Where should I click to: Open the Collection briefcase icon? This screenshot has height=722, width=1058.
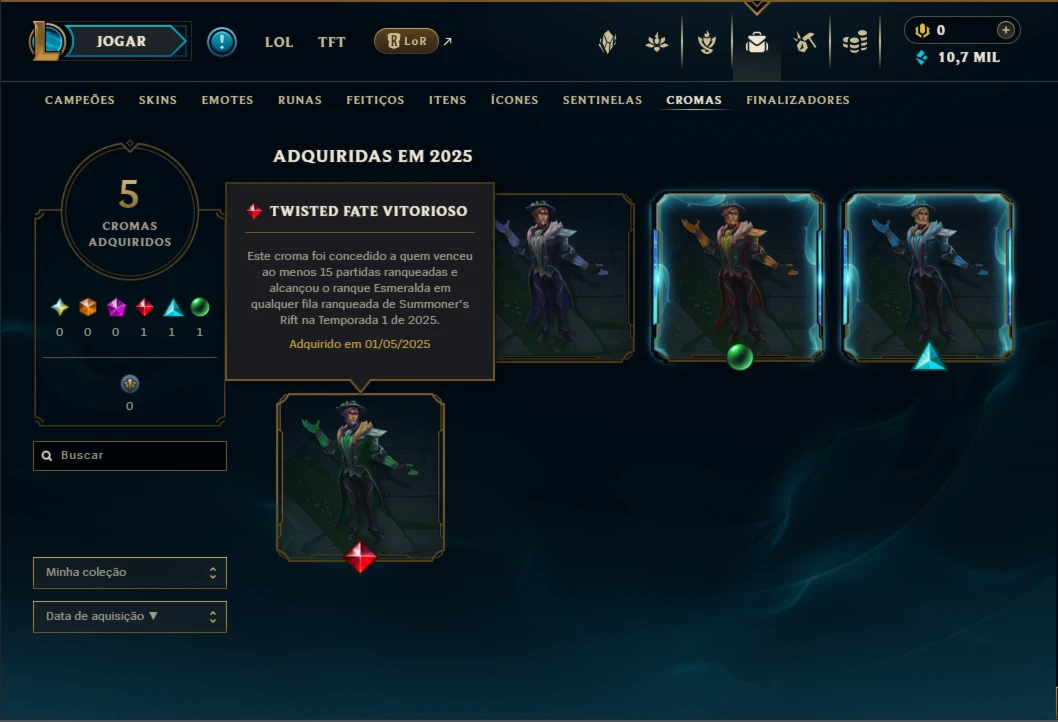point(756,43)
